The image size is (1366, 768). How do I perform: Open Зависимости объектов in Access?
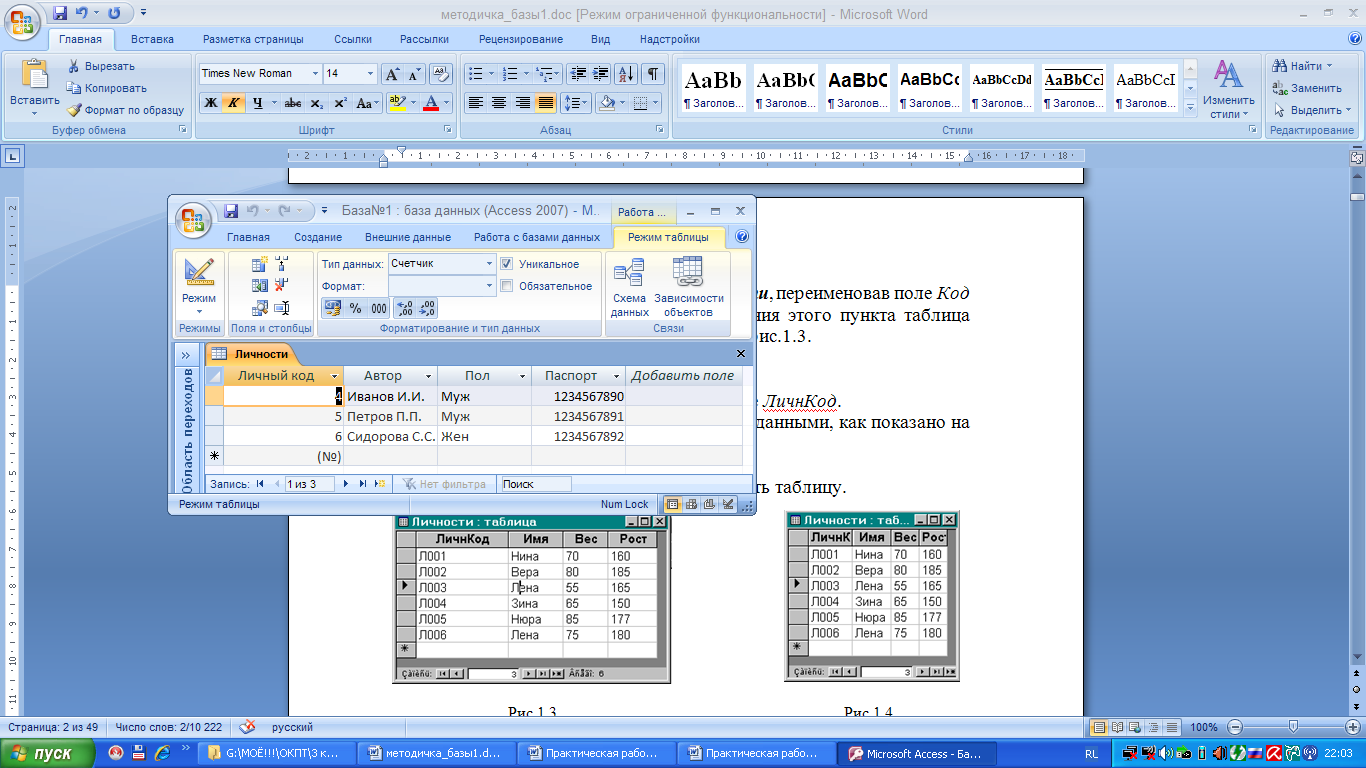(688, 287)
